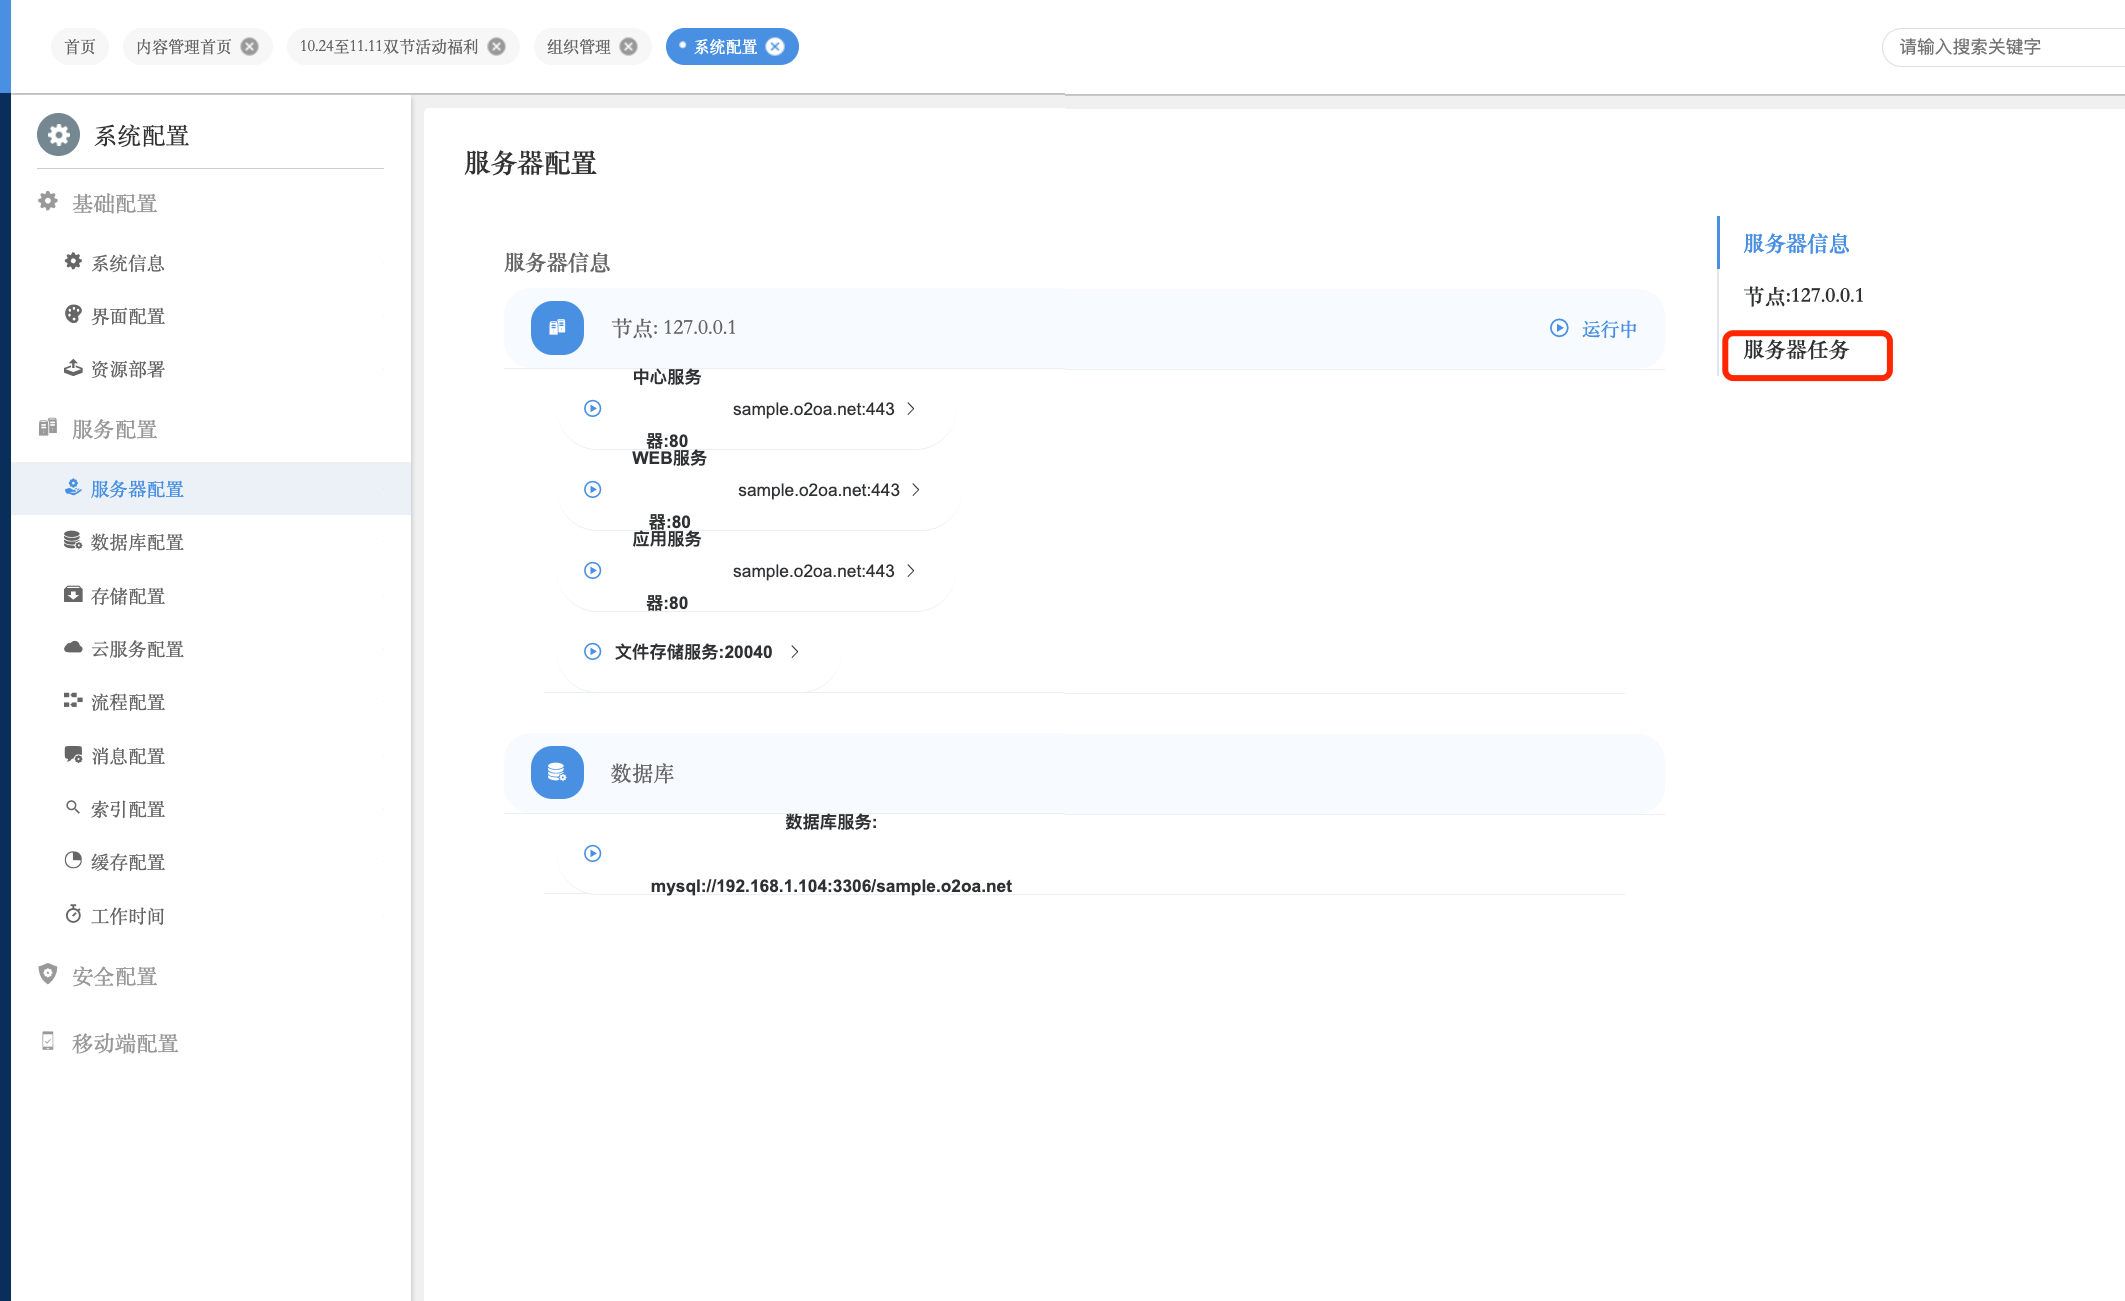Click the play icon next to 数据库服务

click(592, 854)
